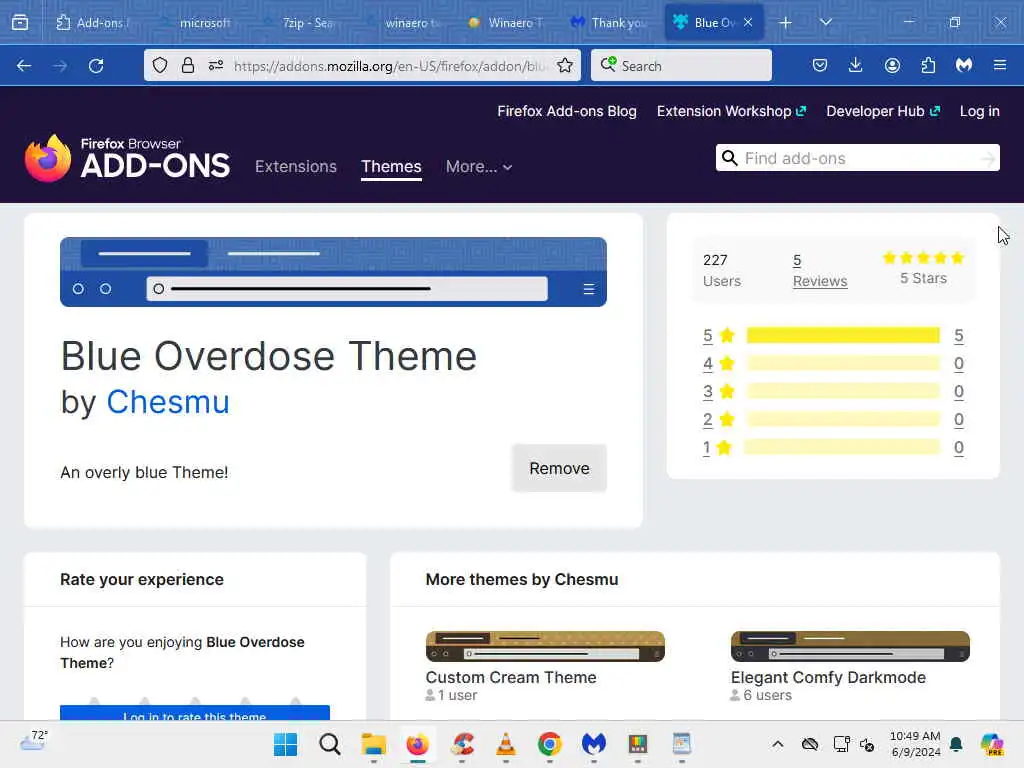
Task: Open the Downloads panel
Action: tap(856, 65)
